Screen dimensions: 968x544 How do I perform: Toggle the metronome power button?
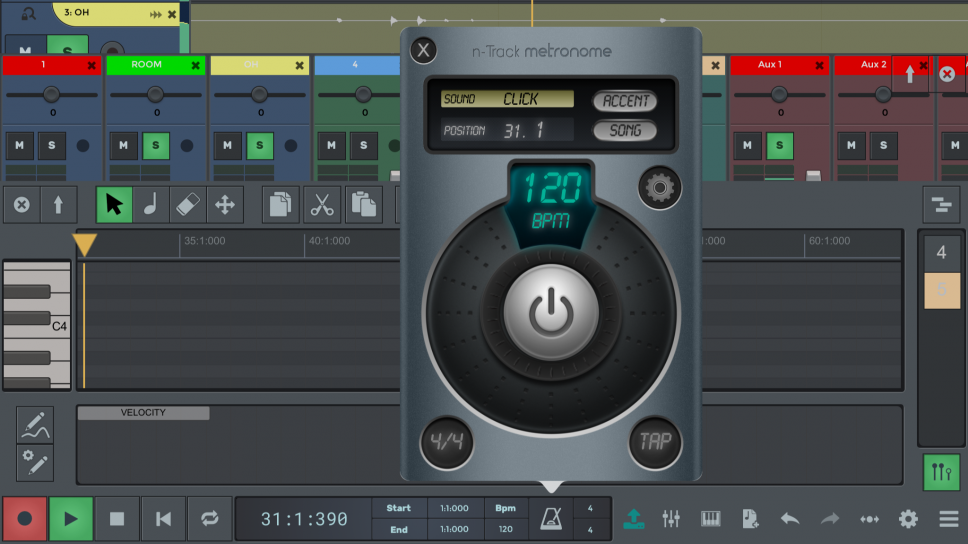(x=549, y=313)
